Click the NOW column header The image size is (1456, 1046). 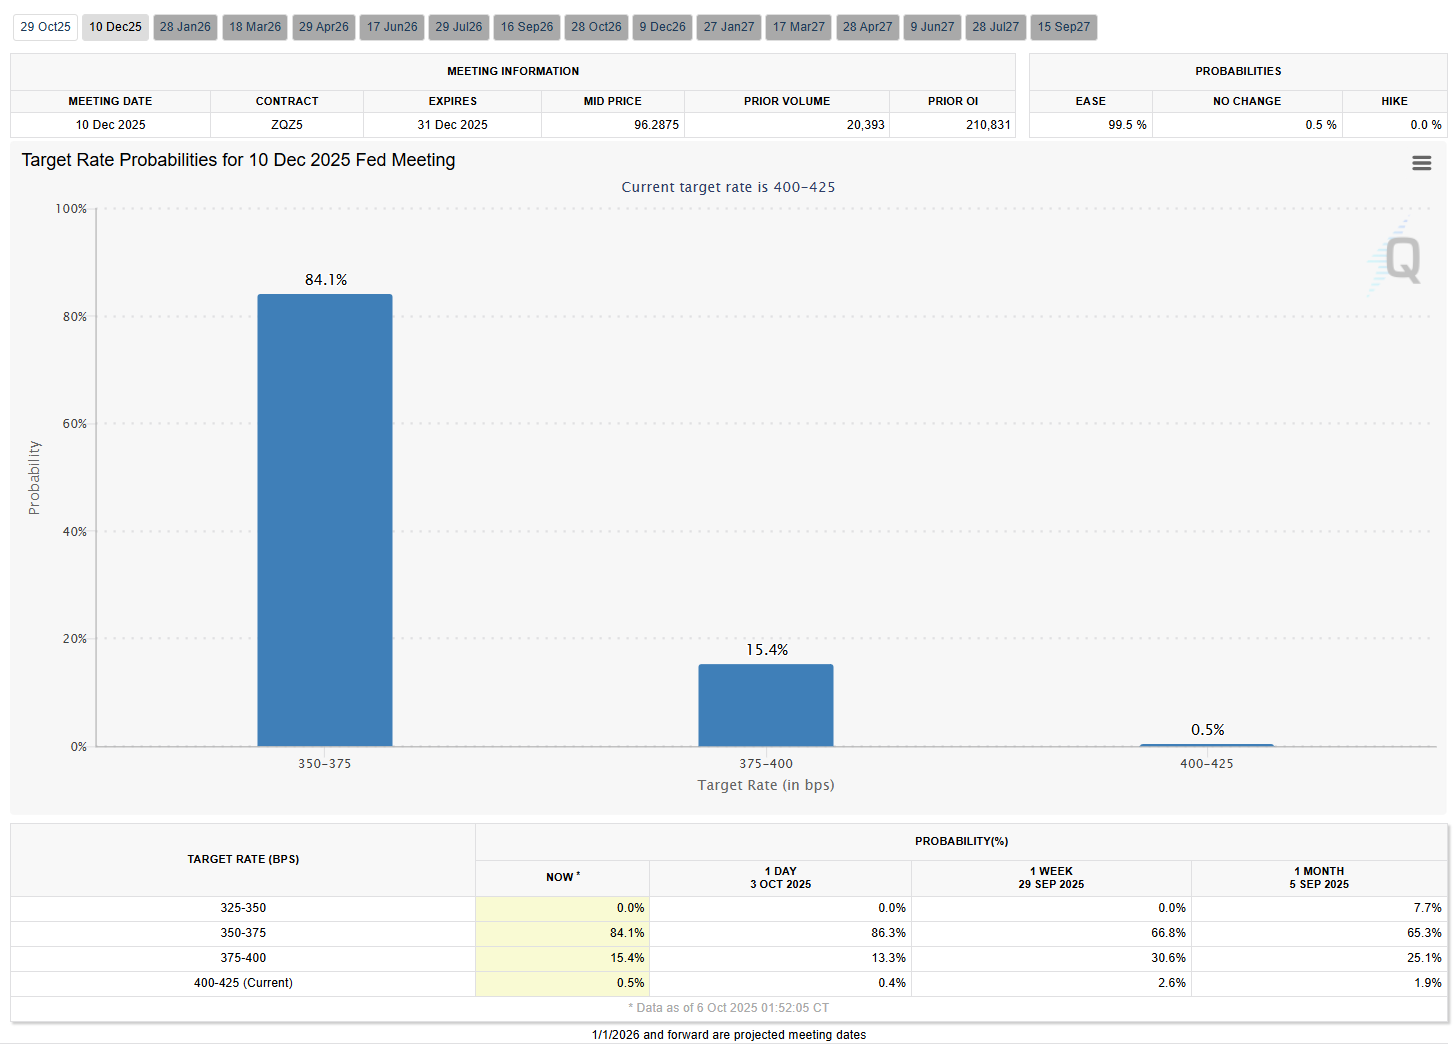point(562,877)
